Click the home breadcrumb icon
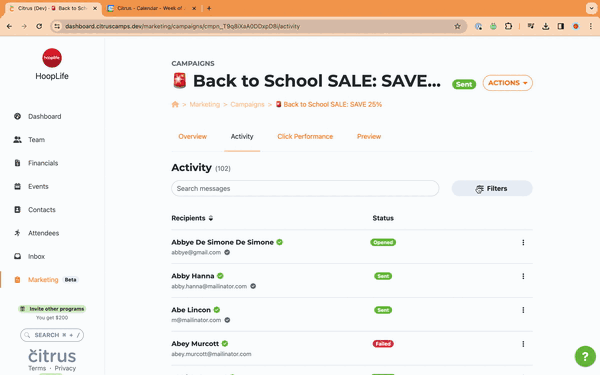 [175, 104]
